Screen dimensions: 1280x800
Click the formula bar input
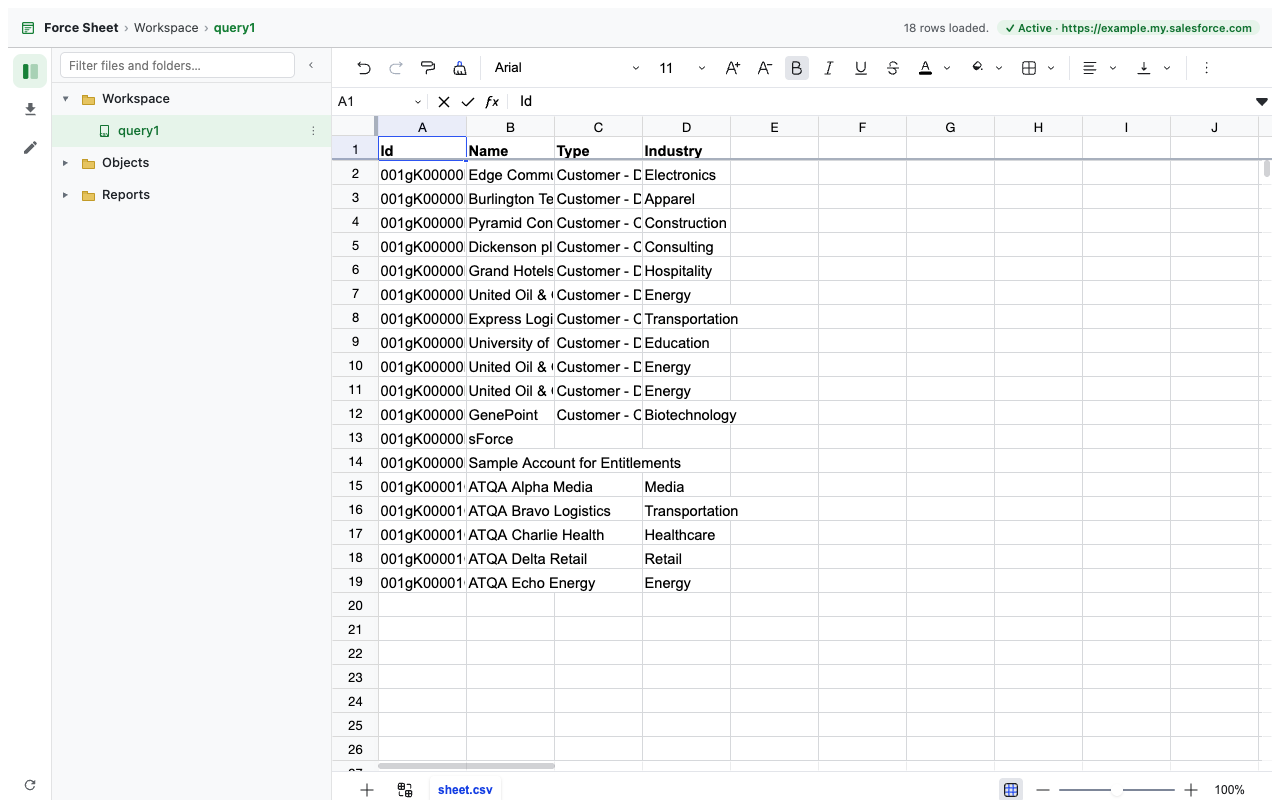pyautogui.click(x=880, y=102)
